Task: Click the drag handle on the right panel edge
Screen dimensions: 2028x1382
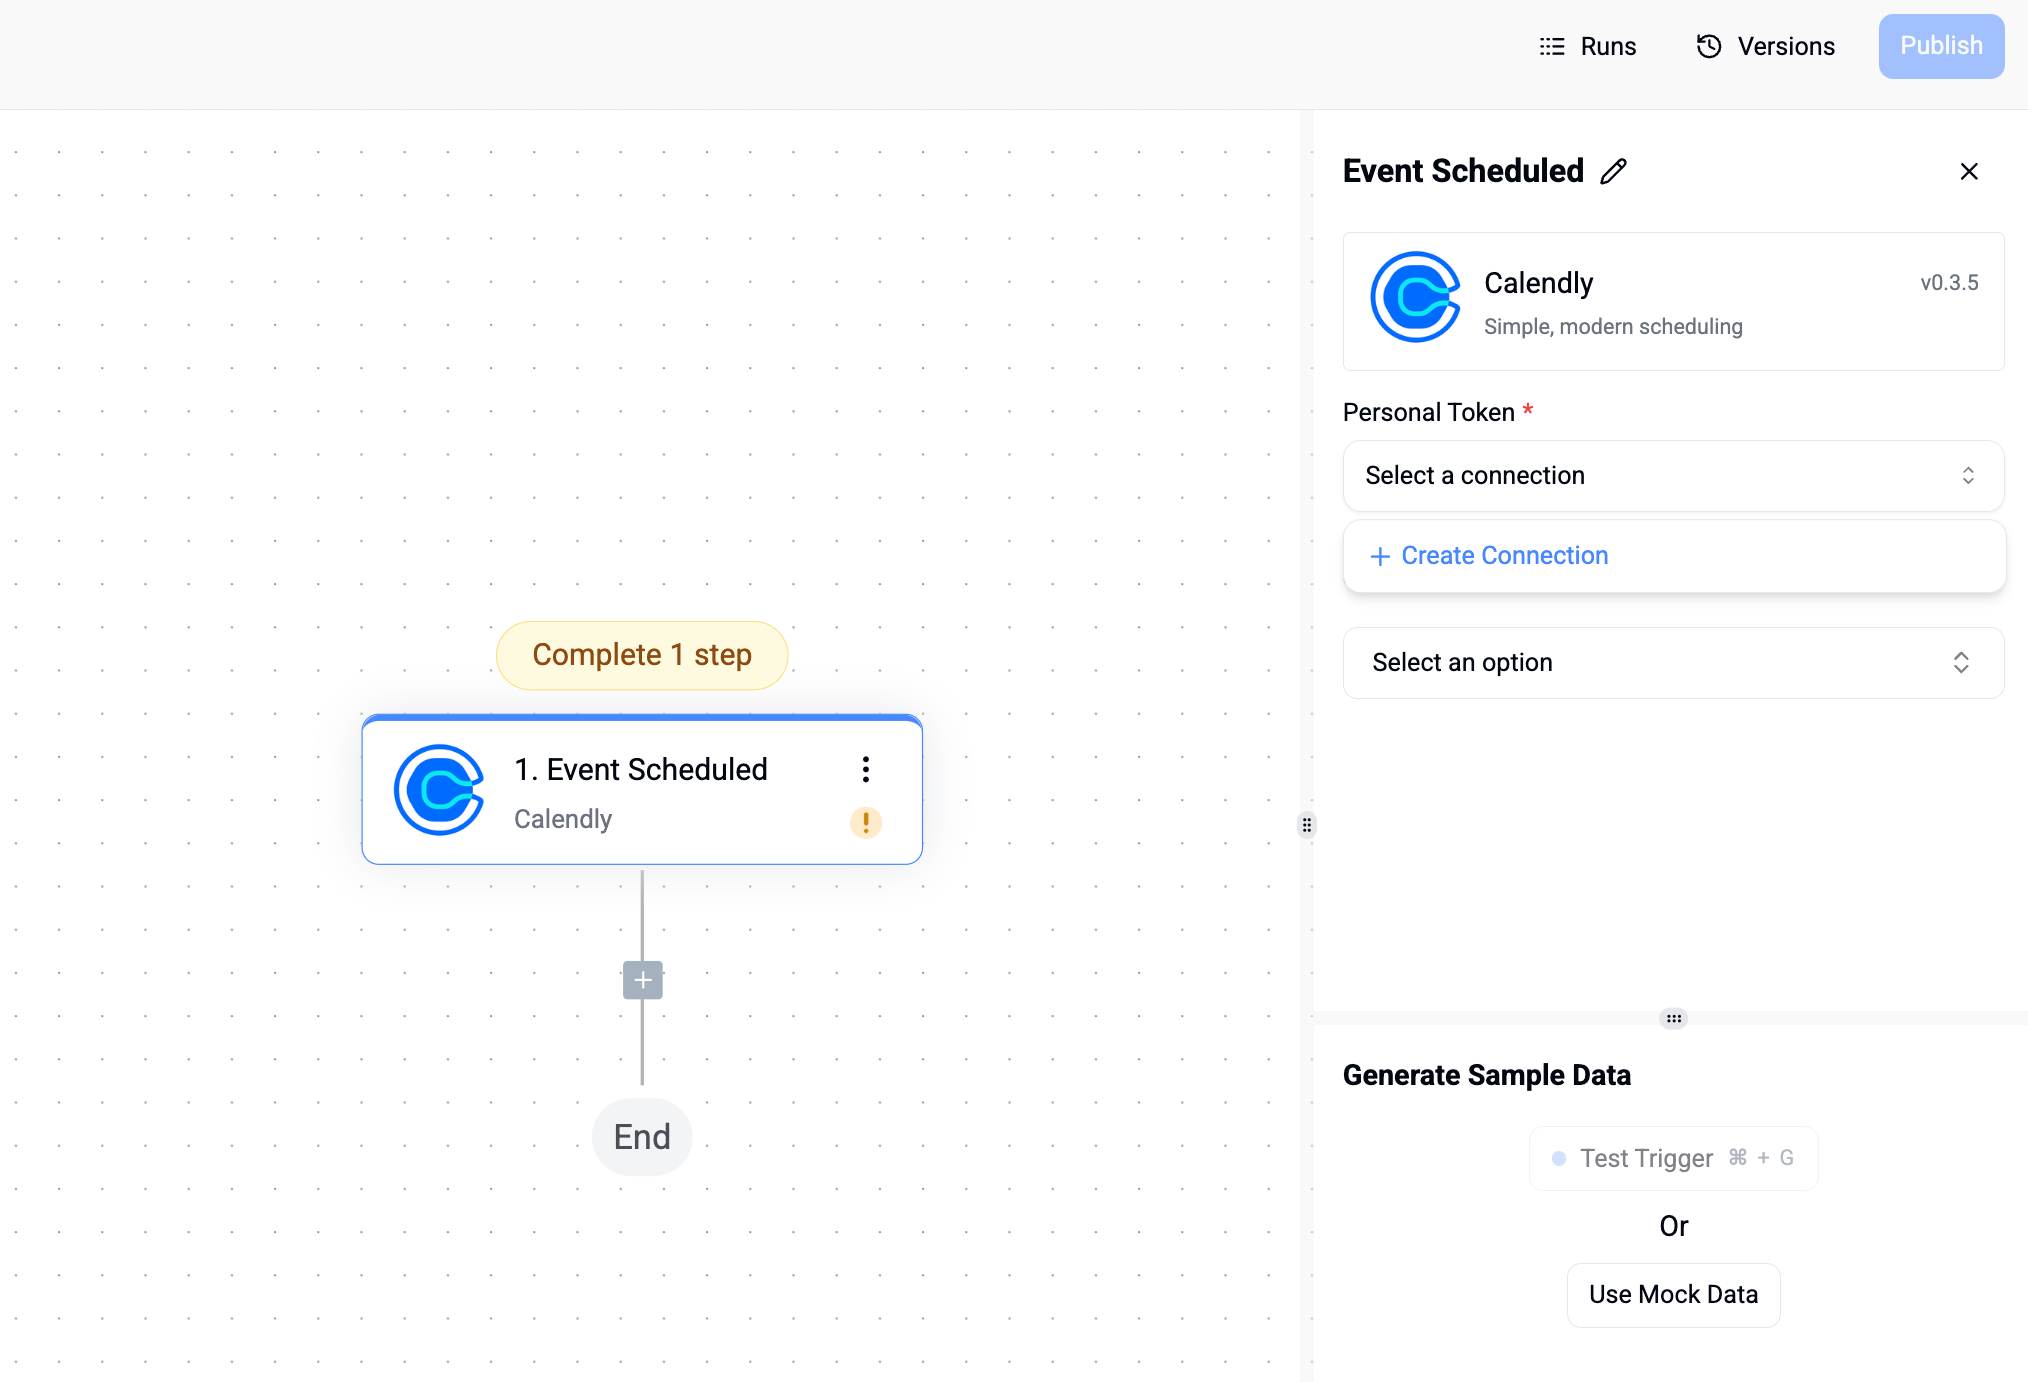Action: (1308, 824)
